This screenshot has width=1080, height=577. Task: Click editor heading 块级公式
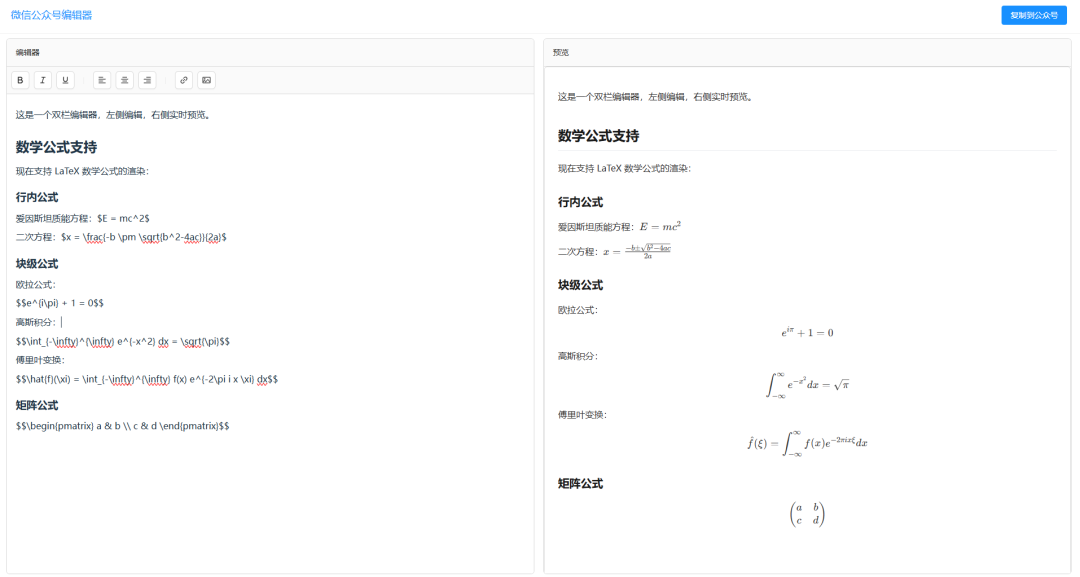37,264
